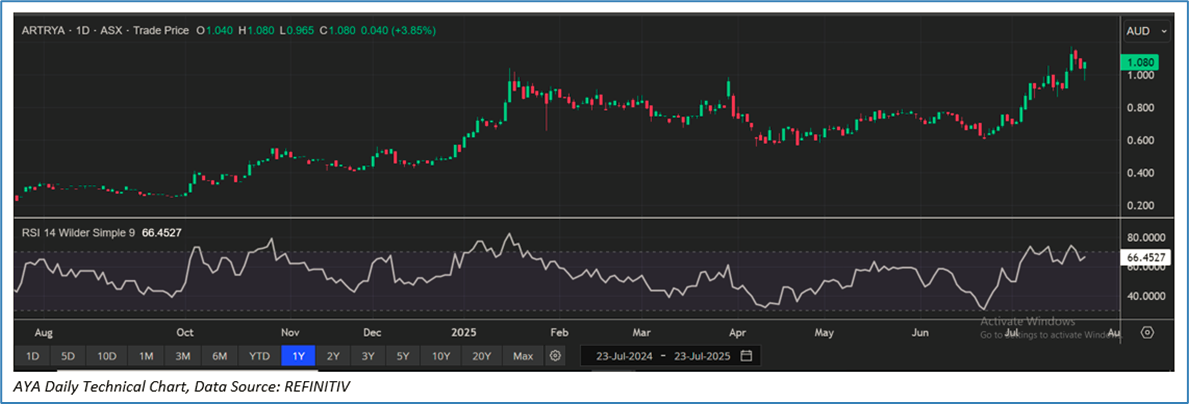Select the 5Y time range
1189x404 pixels.
click(403, 356)
